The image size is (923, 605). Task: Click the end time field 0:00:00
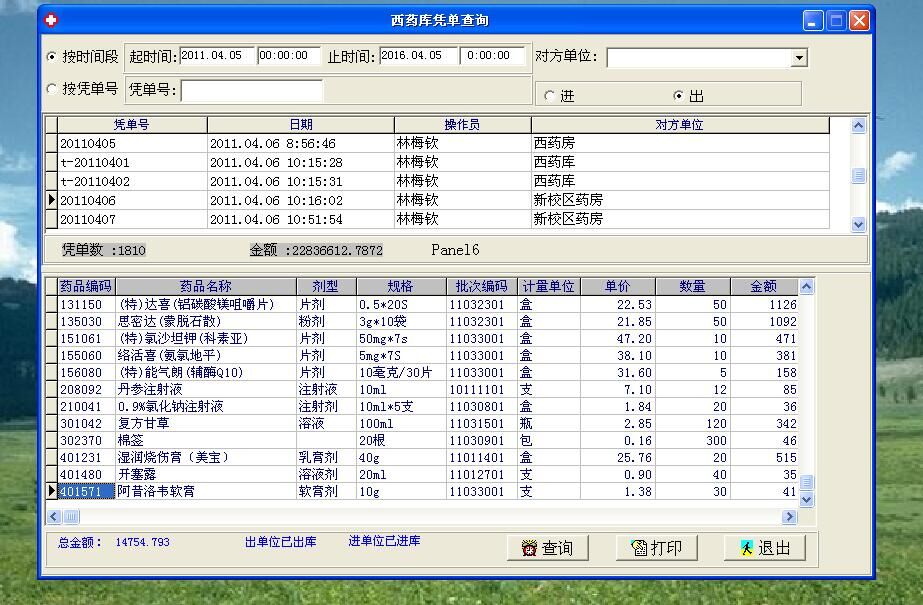tap(492, 55)
